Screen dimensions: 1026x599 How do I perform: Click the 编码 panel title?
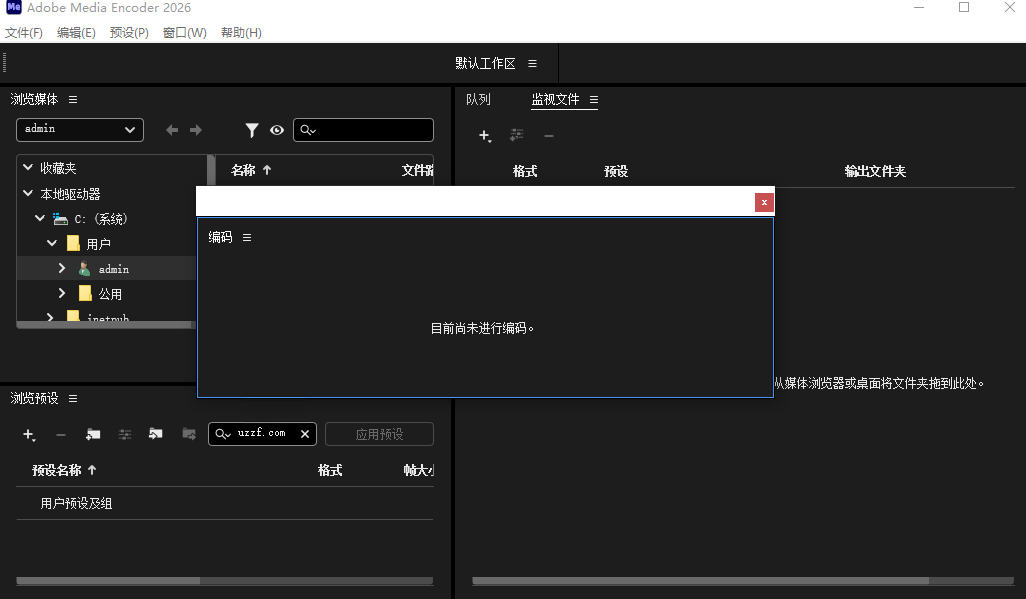pyautogui.click(x=221, y=237)
